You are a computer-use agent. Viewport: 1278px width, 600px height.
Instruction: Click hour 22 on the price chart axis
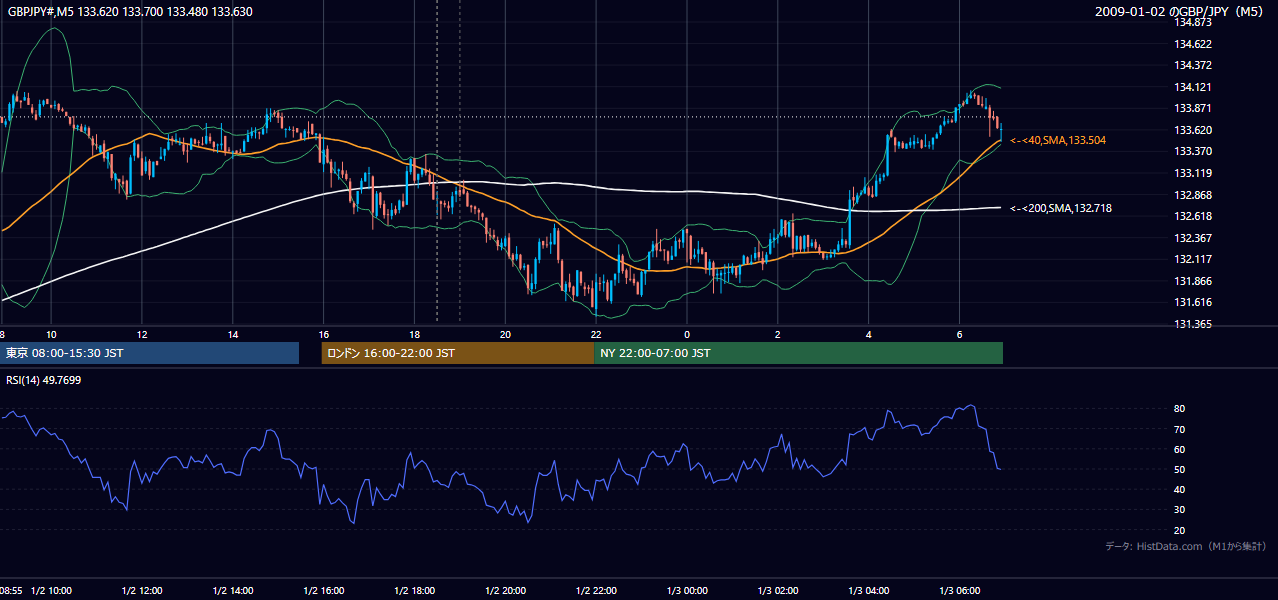[596, 334]
